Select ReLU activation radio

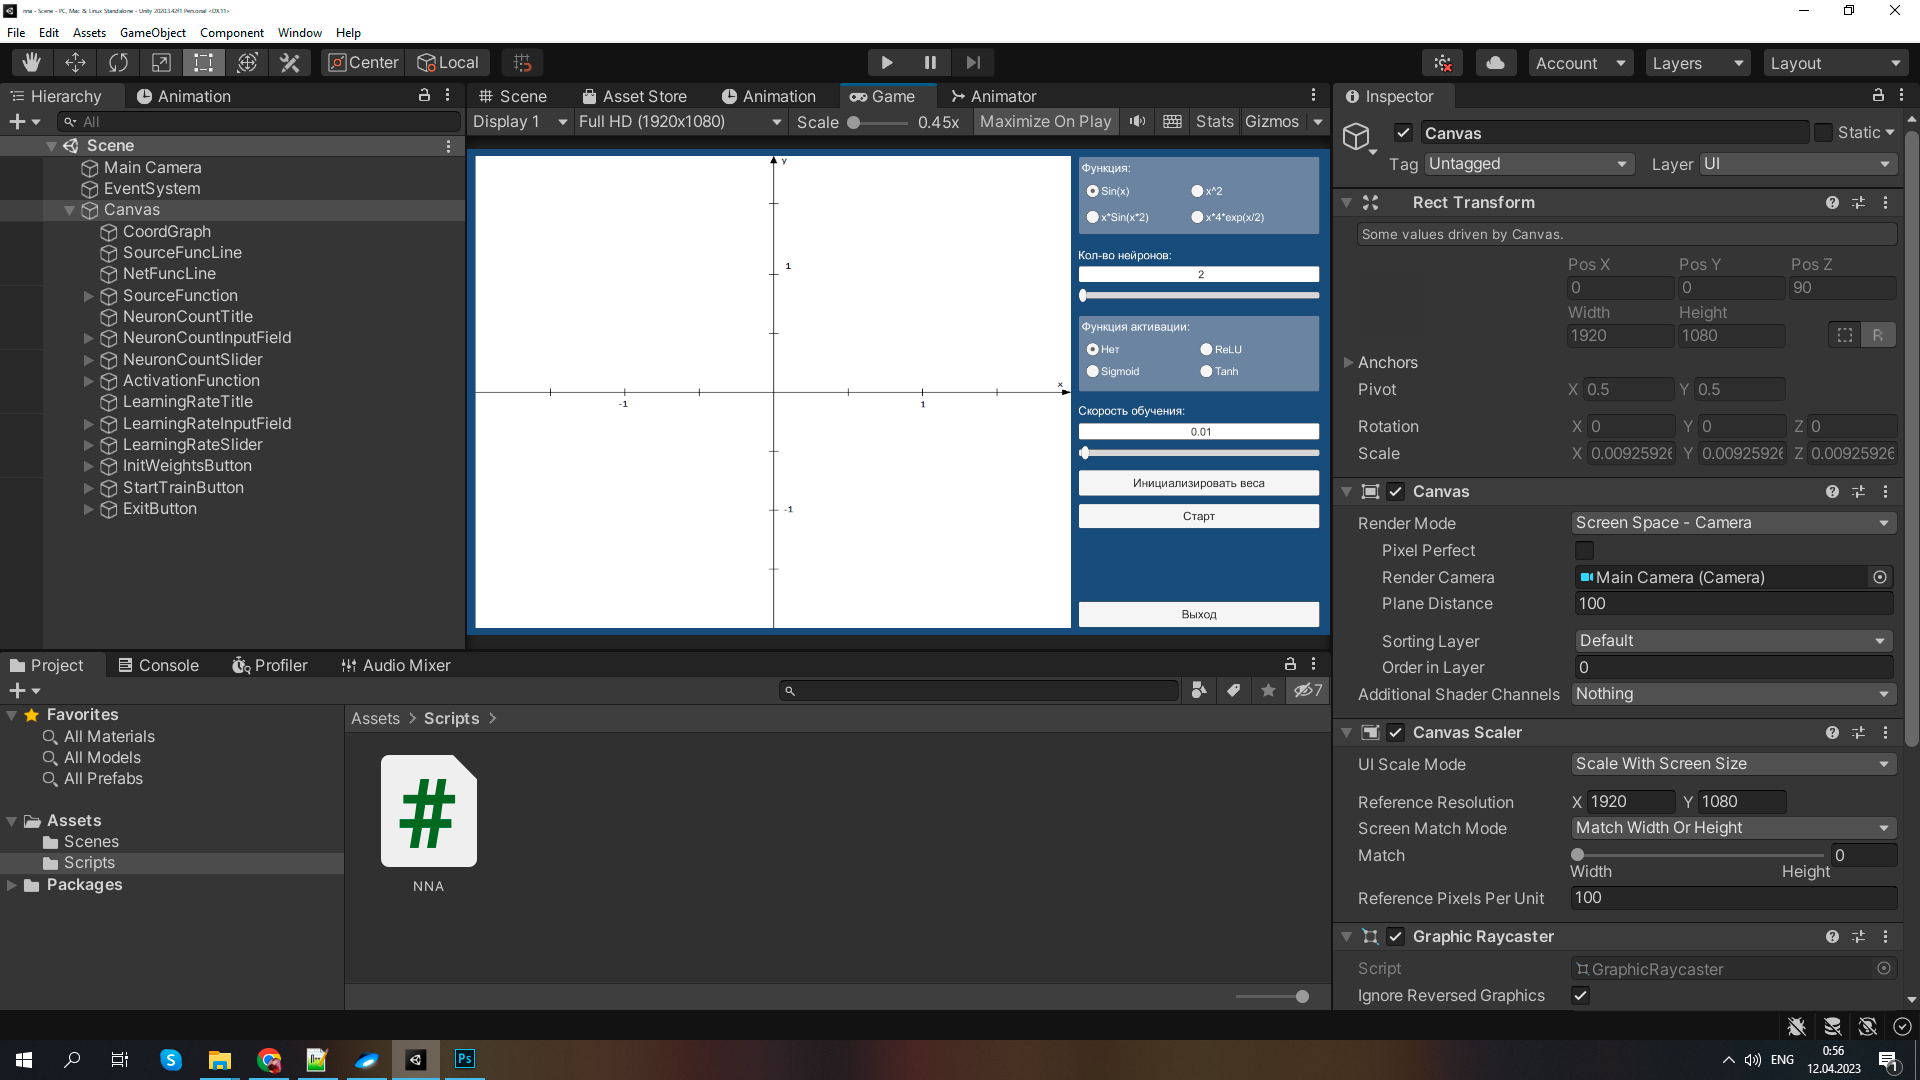pos(1206,349)
